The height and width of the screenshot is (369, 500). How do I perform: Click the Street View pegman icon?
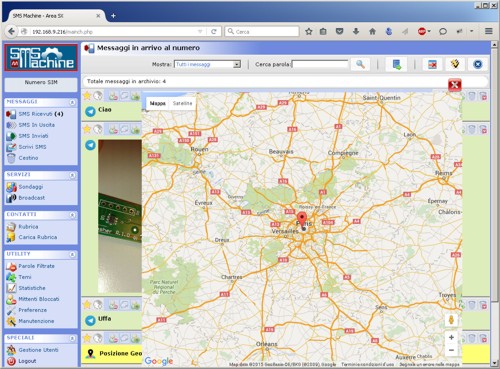[451, 320]
